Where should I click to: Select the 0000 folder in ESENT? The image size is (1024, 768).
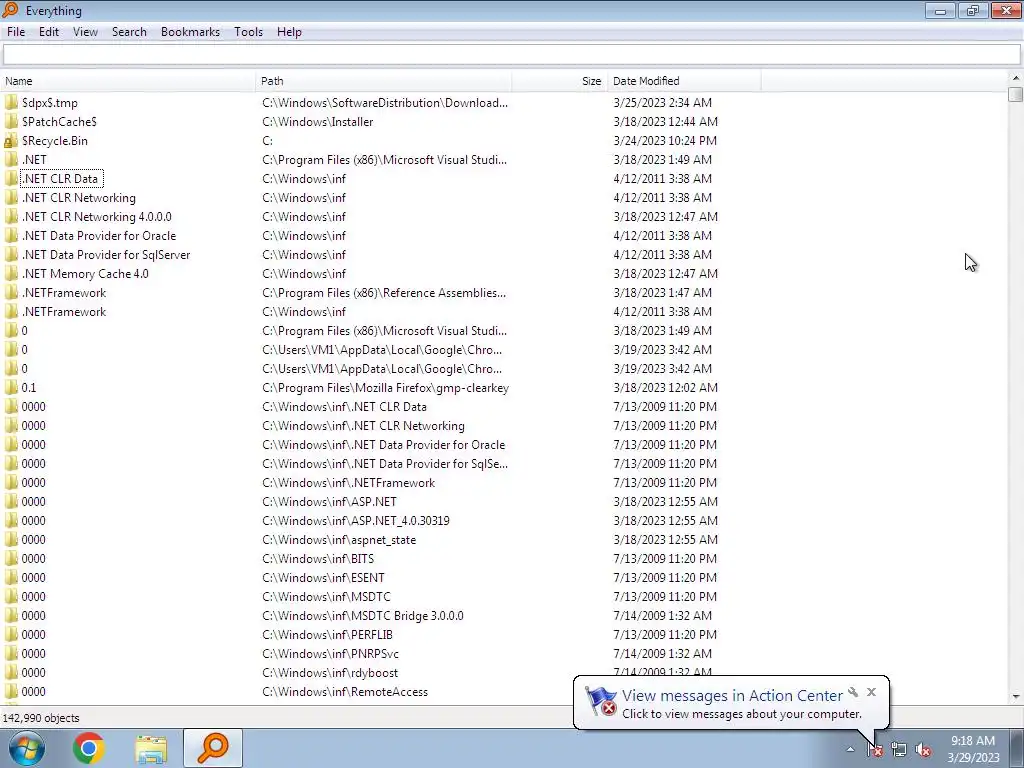point(33,577)
